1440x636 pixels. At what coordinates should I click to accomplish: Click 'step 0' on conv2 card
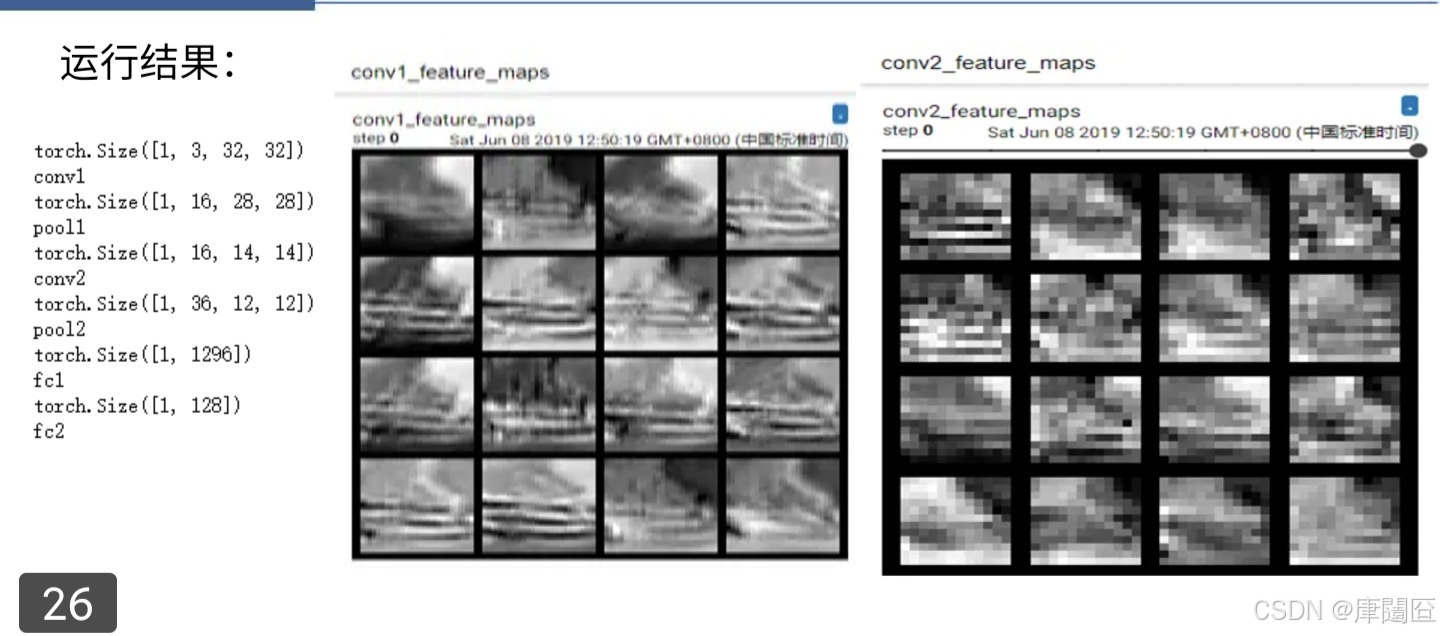tap(908, 130)
